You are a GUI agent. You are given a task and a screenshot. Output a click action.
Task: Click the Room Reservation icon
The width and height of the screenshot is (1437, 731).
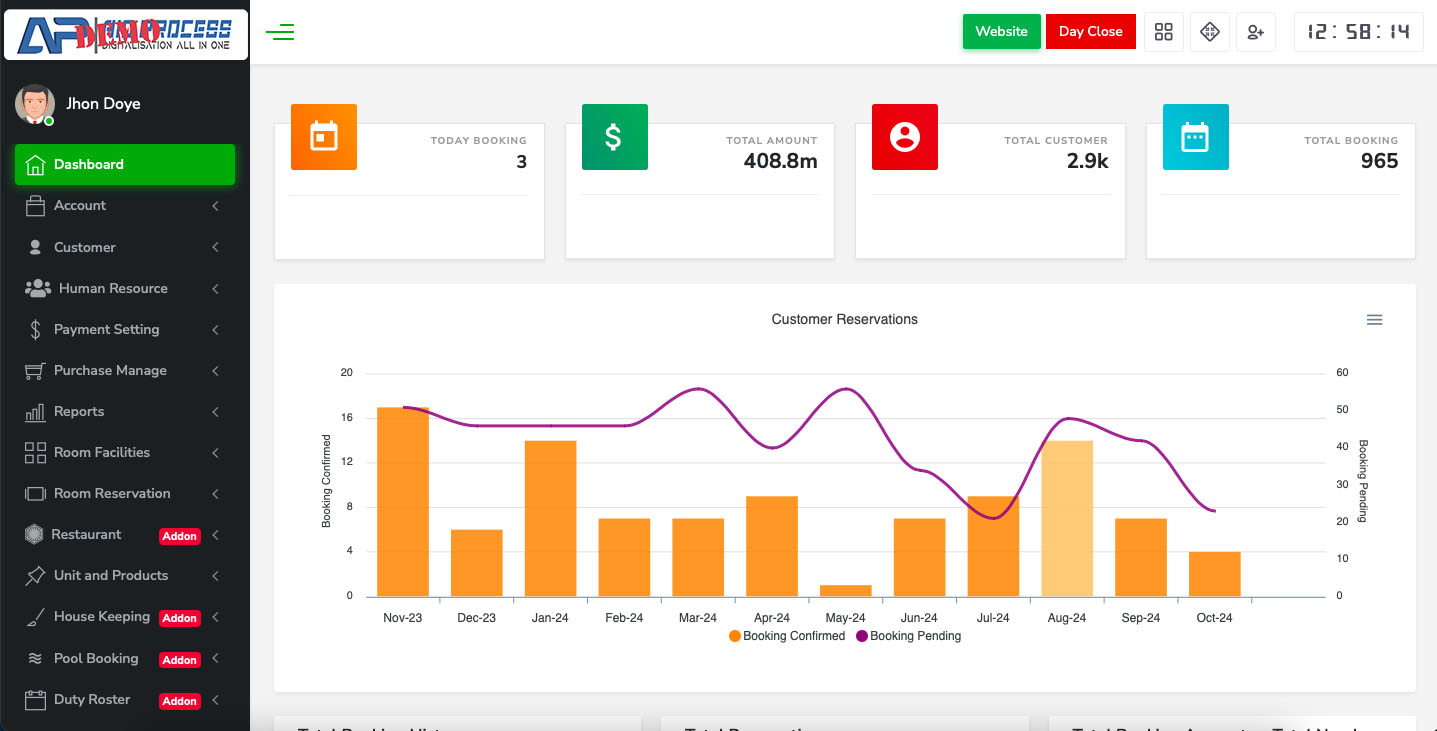click(35, 494)
